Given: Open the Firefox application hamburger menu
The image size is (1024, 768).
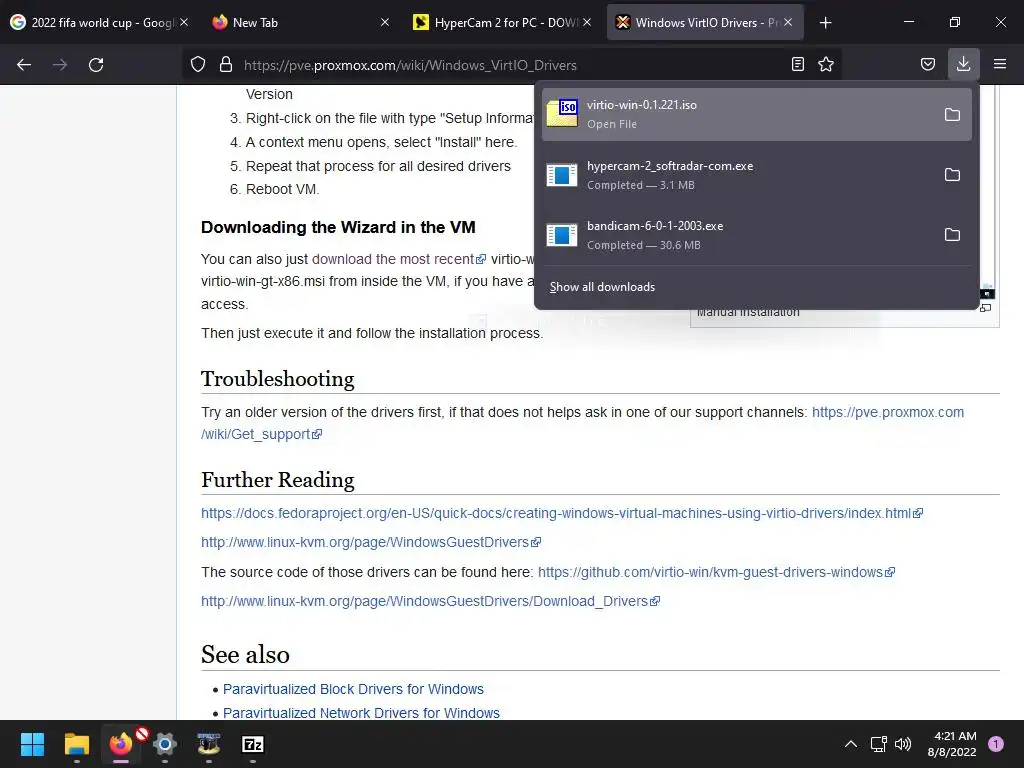Looking at the screenshot, I should coord(1000,64).
